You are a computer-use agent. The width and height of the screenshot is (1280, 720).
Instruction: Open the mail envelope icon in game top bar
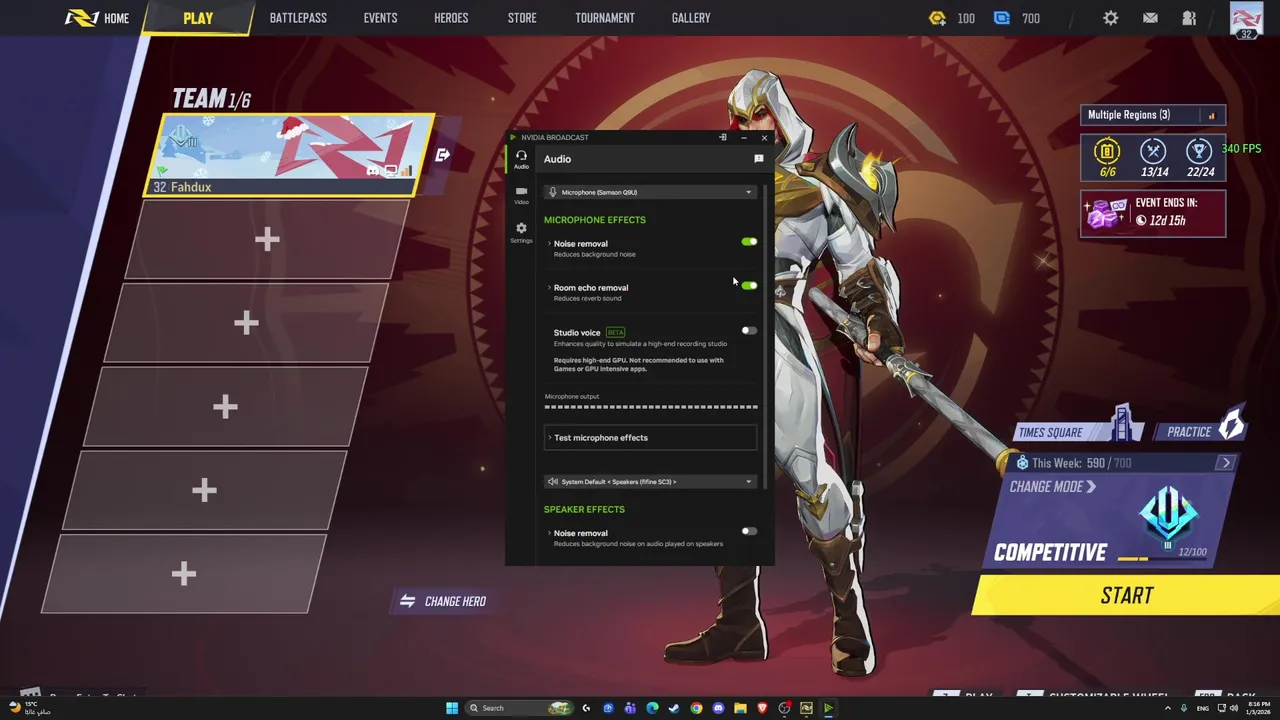click(1150, 18)
